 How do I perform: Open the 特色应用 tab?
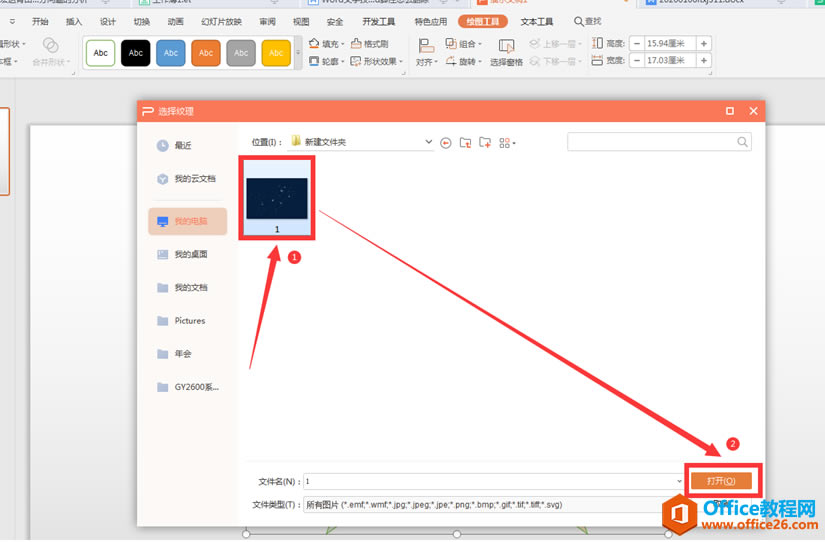(430, 22)
